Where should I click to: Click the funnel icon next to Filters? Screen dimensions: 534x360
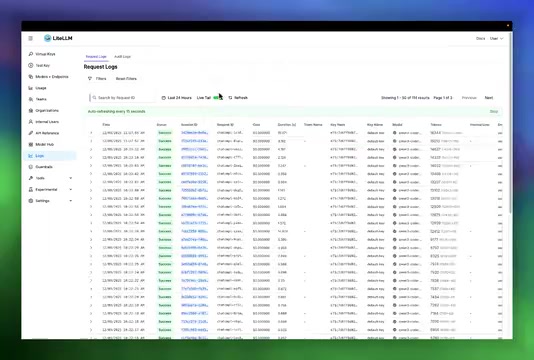point(90,79)
